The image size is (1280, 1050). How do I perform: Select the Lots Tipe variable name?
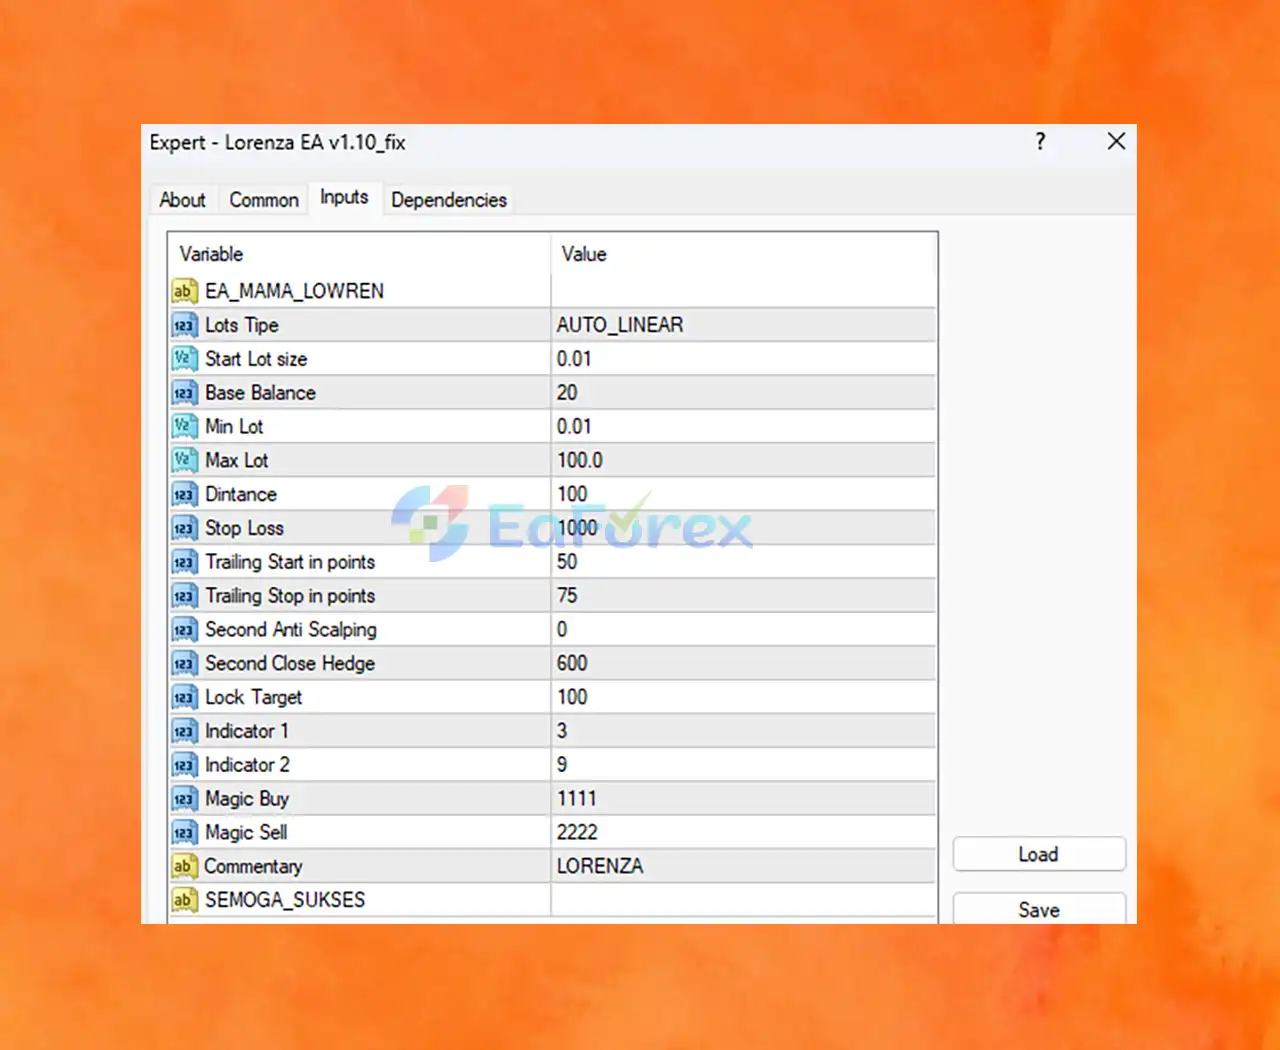(242, 325)
